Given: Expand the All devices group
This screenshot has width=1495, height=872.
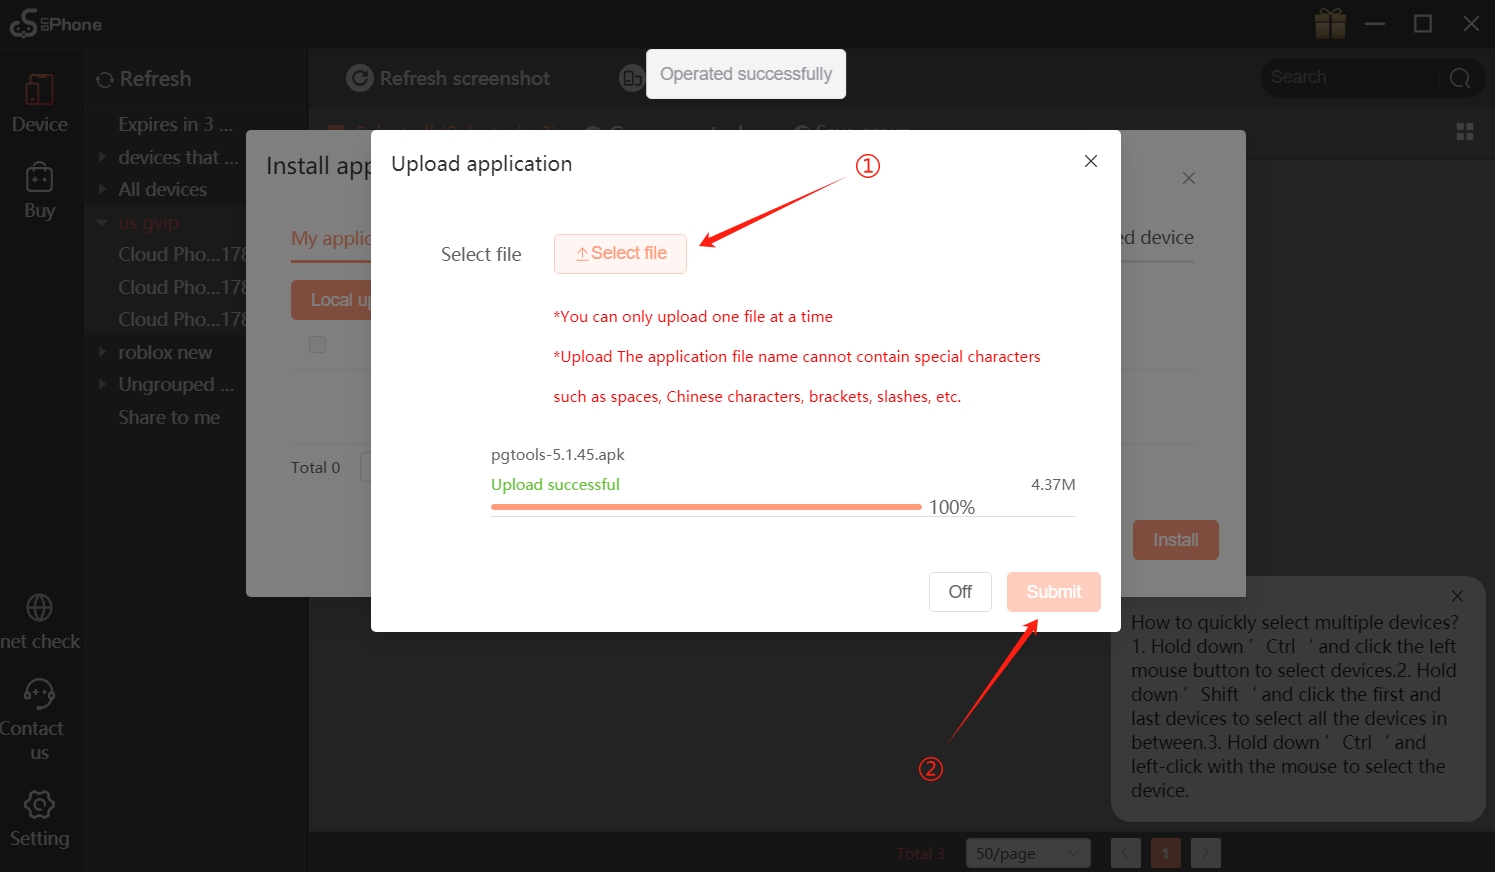Looking at the screenshot, I should coord(102,188).
